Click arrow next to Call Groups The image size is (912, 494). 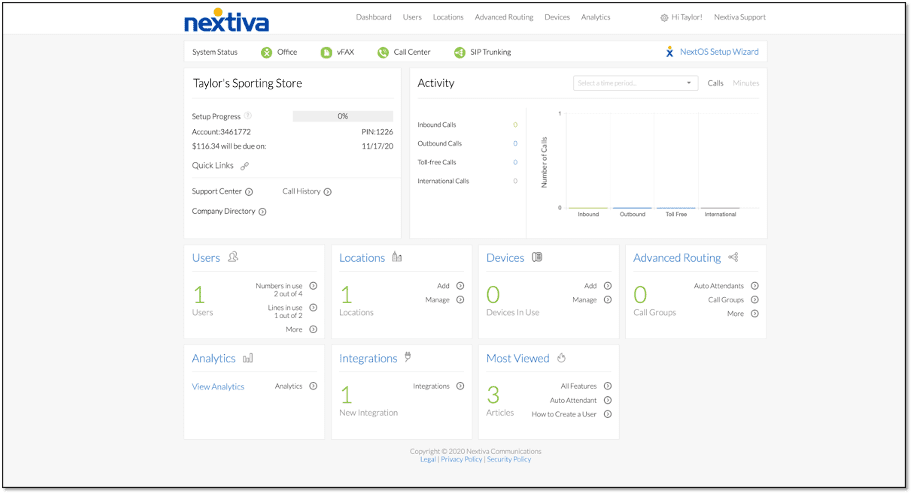[x=754, y=300]
